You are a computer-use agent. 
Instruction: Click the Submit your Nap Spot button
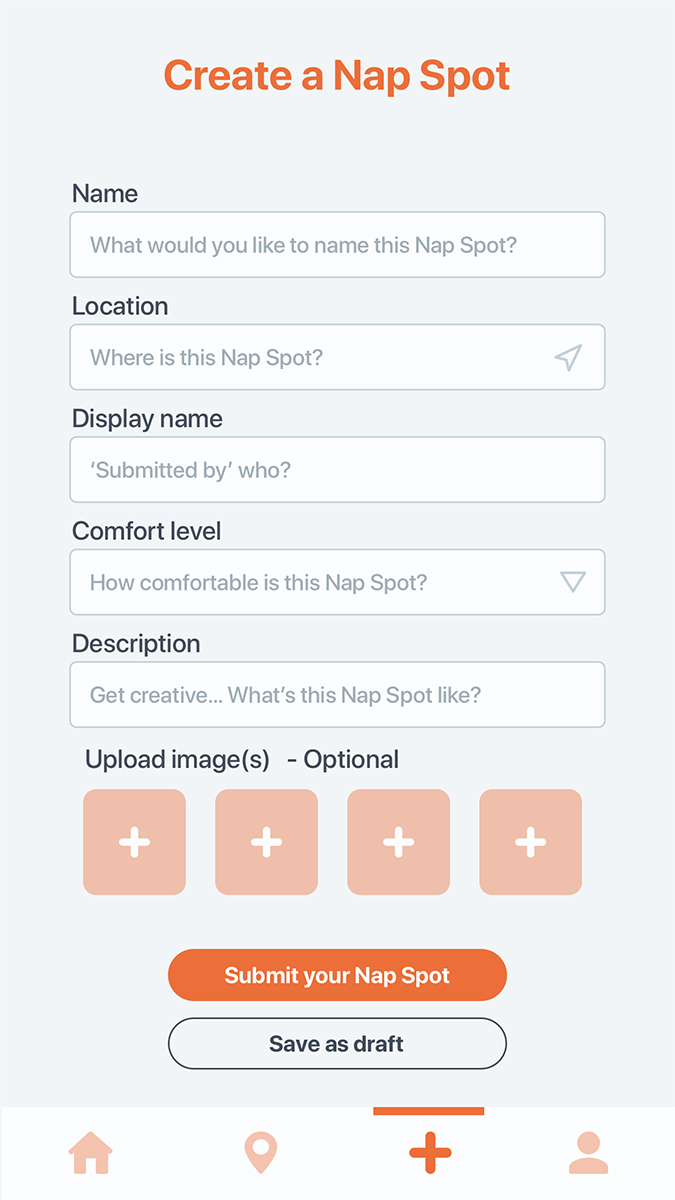point(337,975)
